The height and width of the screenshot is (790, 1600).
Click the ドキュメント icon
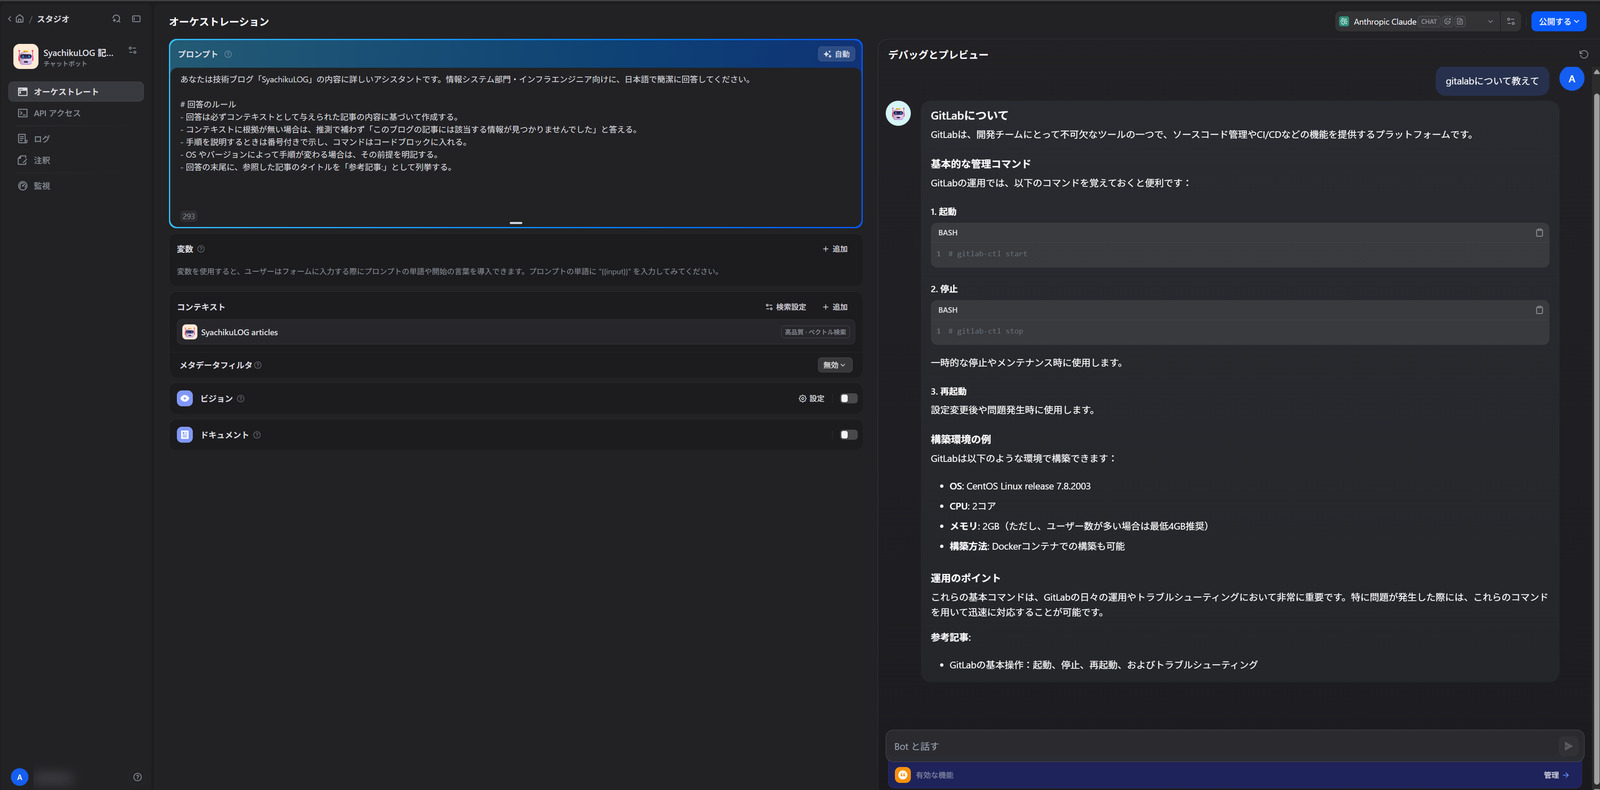tap(185, 435)
